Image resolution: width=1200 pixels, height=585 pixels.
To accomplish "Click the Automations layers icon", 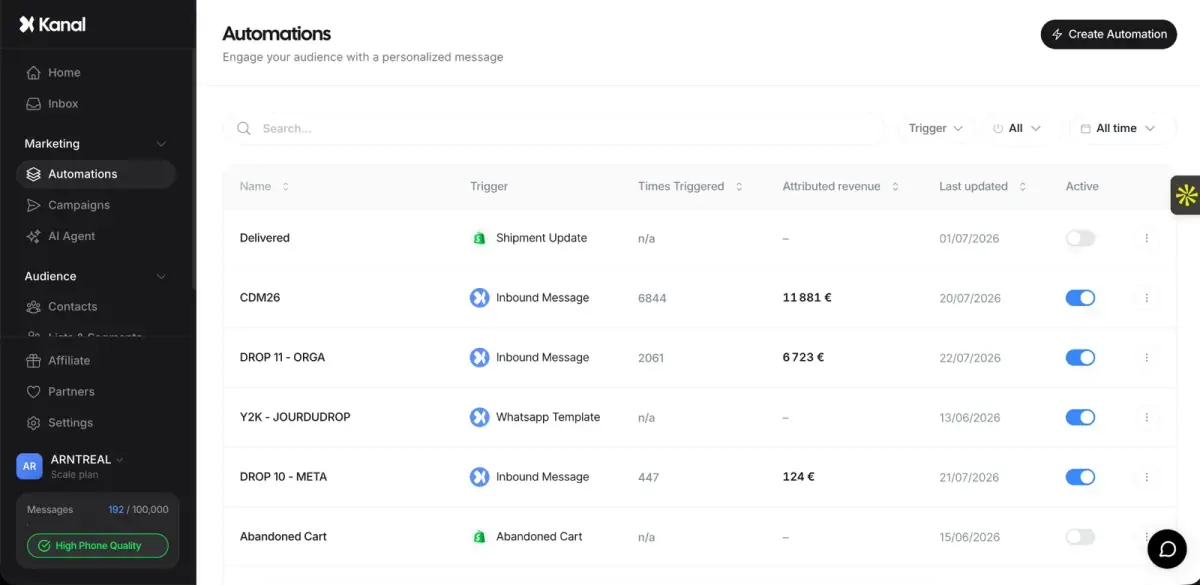I will coord(34,174).
